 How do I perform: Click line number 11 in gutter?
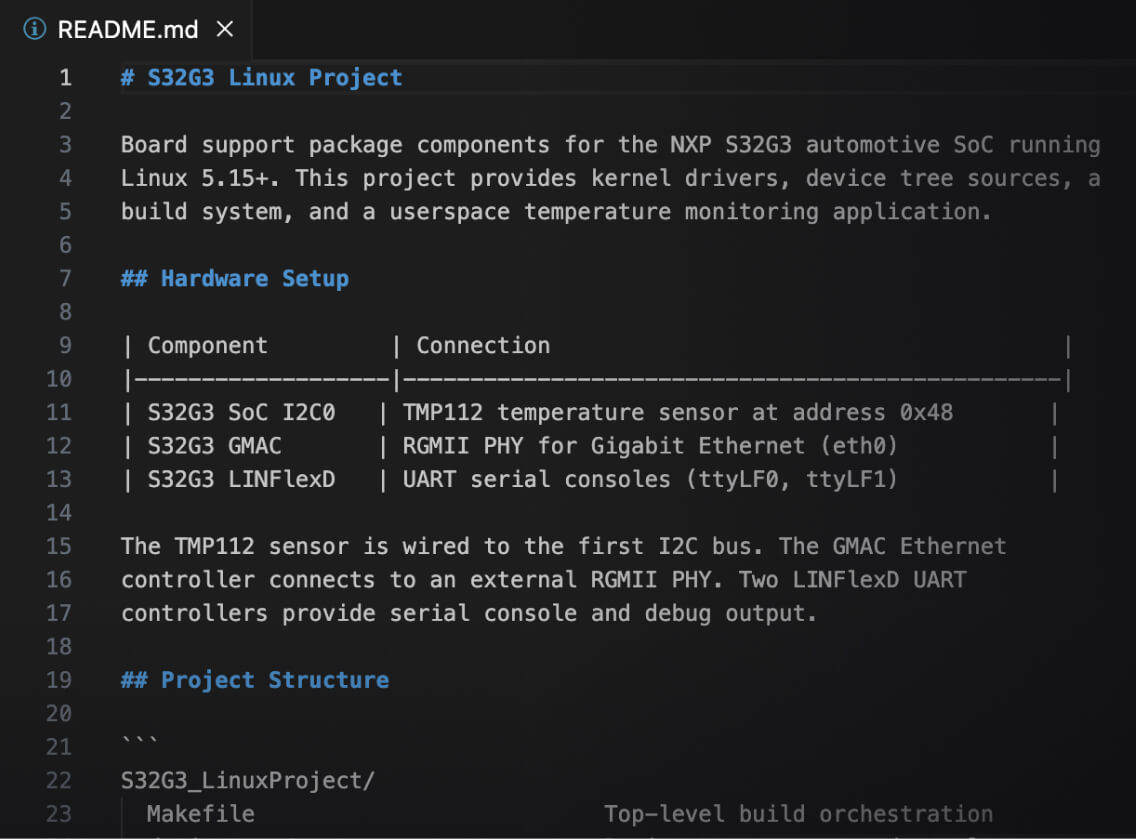pyautogui.click(x=59, y=412)
